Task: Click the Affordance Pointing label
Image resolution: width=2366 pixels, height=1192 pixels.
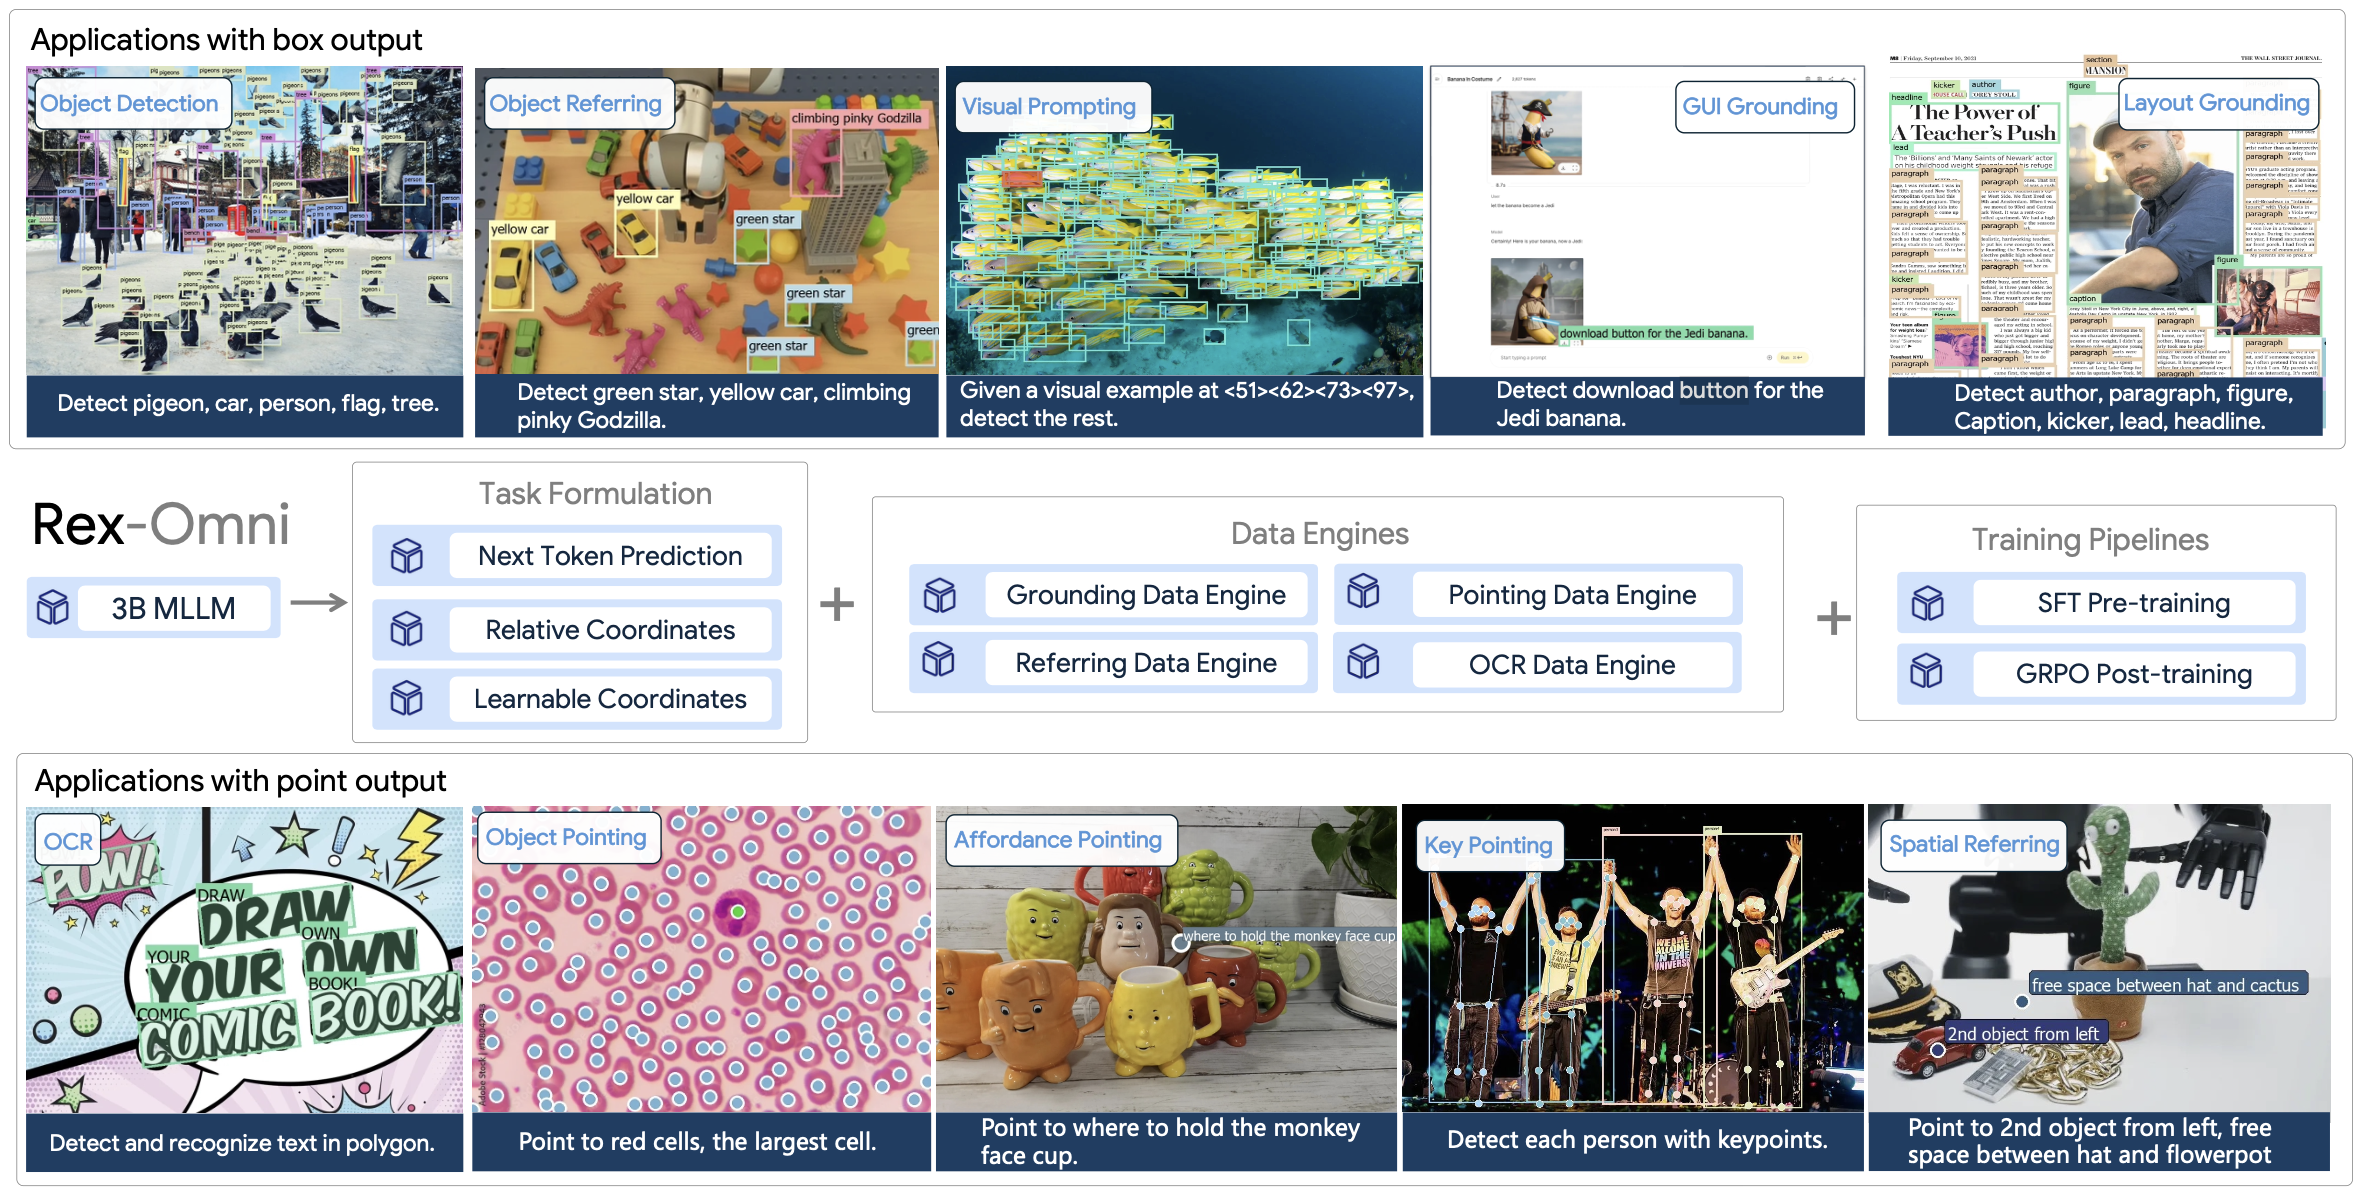Action: click(x=1058, y=840)
